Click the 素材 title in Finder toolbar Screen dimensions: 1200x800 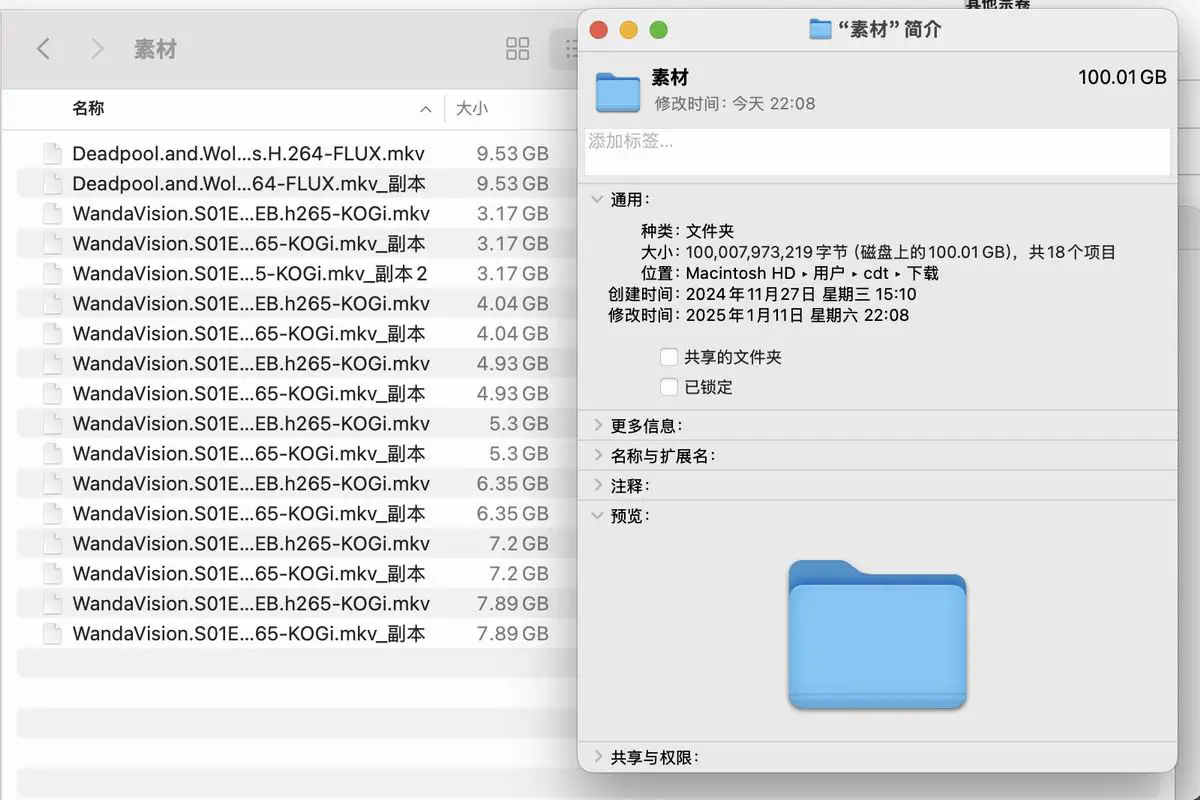point(155,49)
